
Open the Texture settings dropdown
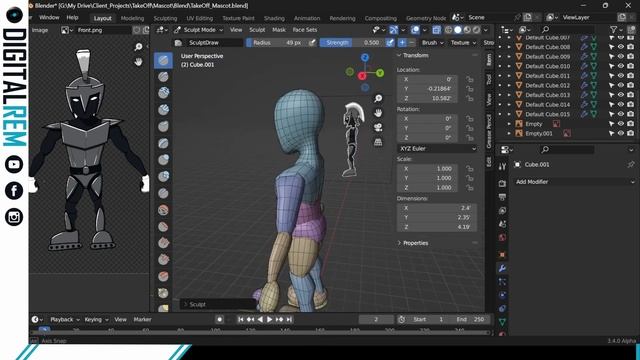click(463, 42)
